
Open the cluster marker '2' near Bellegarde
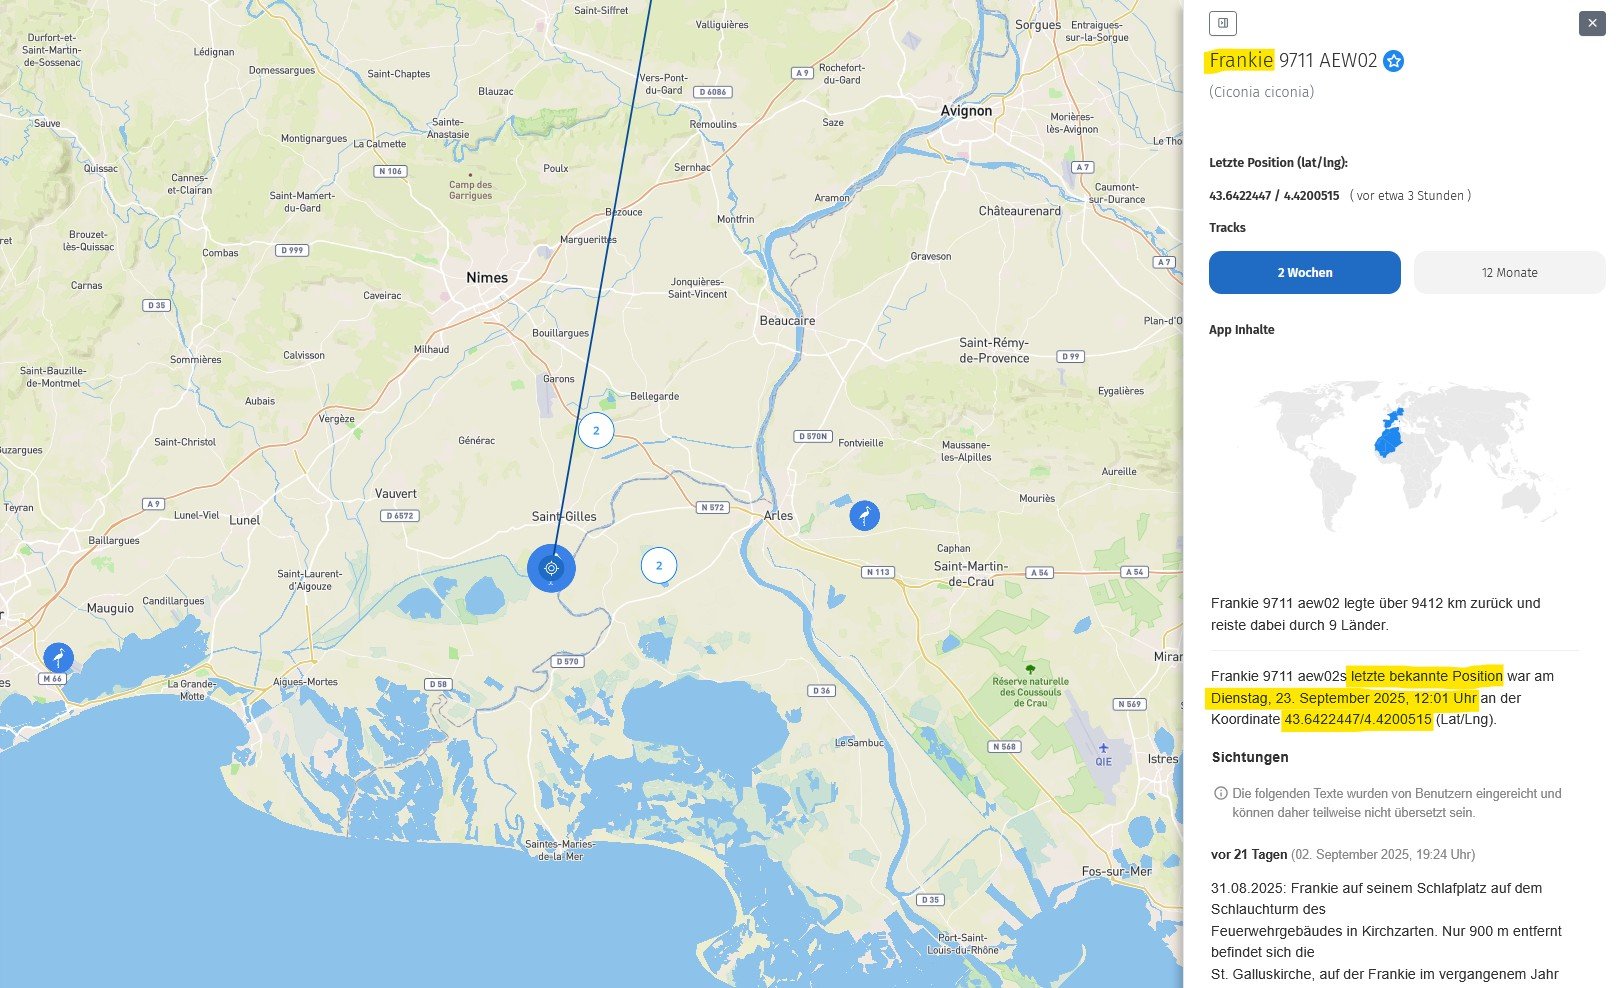(x=596, y=430)
